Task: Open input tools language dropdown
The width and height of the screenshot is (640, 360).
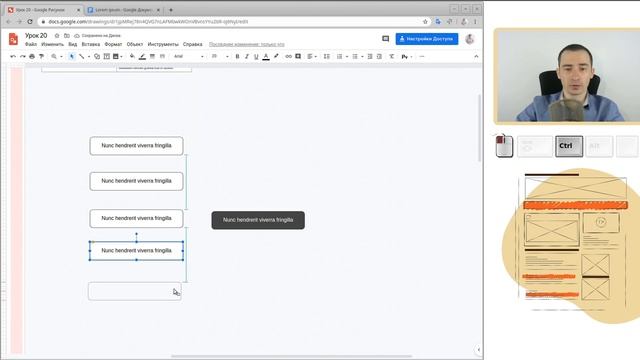Action: tap(407, 57)
